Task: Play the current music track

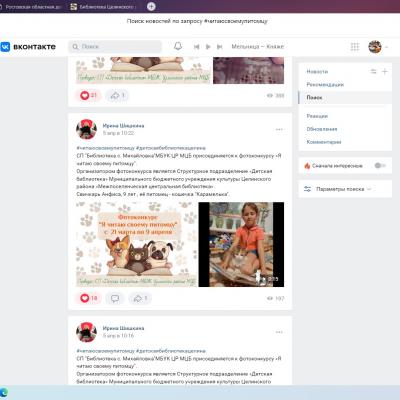Action: pos(208,47)
